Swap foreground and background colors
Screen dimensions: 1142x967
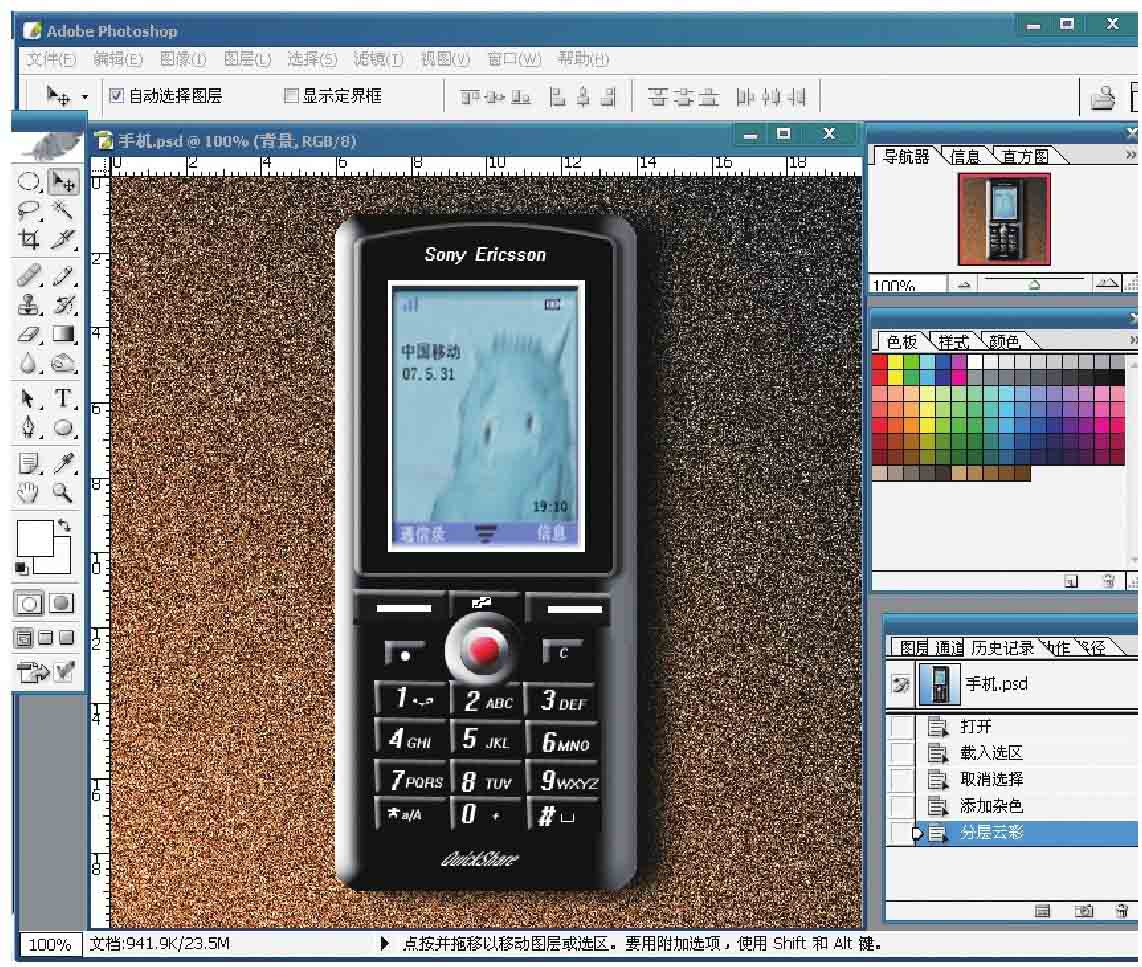point(64,524)
